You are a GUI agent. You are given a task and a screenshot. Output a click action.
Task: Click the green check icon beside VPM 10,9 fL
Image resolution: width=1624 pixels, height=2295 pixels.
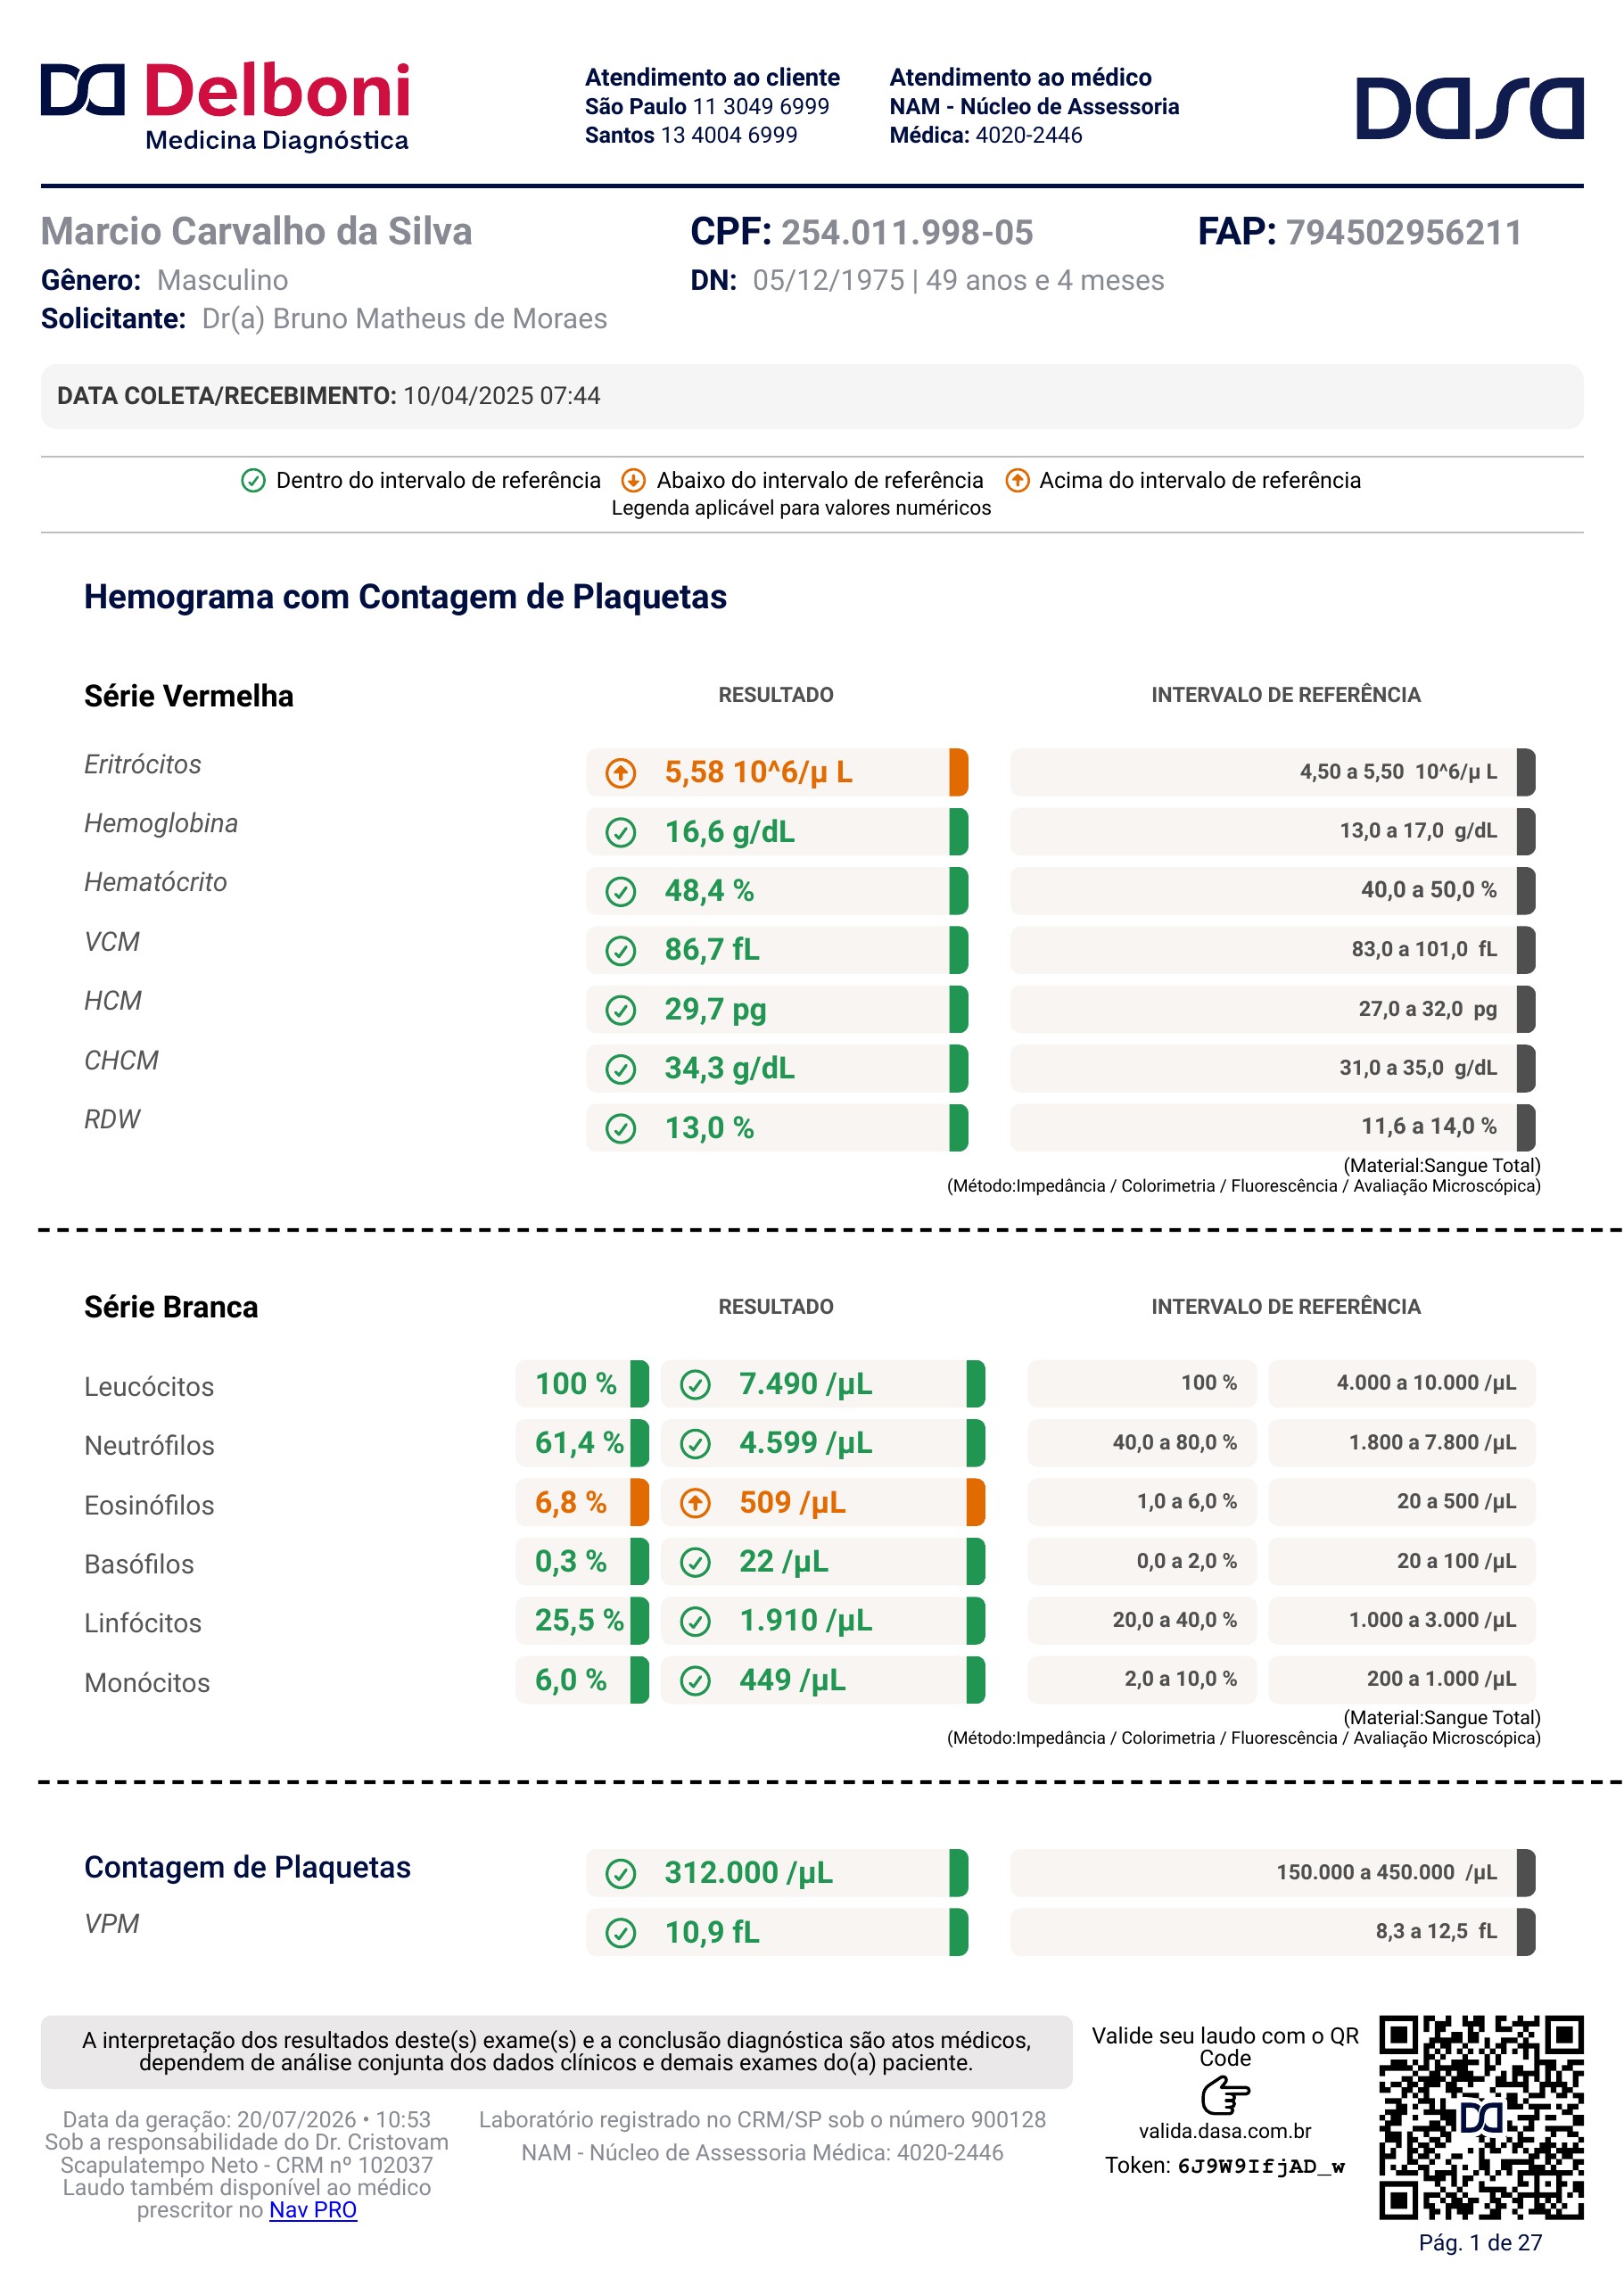(621, 1932)
